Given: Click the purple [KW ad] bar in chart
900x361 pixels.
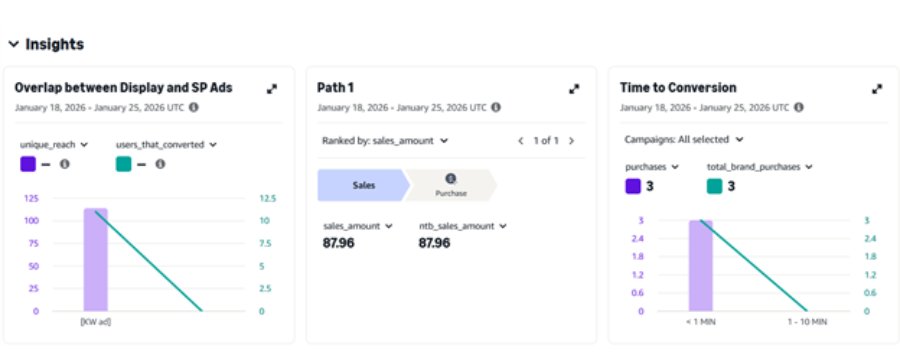Looking at the screenshot, I should click(96, 259).
